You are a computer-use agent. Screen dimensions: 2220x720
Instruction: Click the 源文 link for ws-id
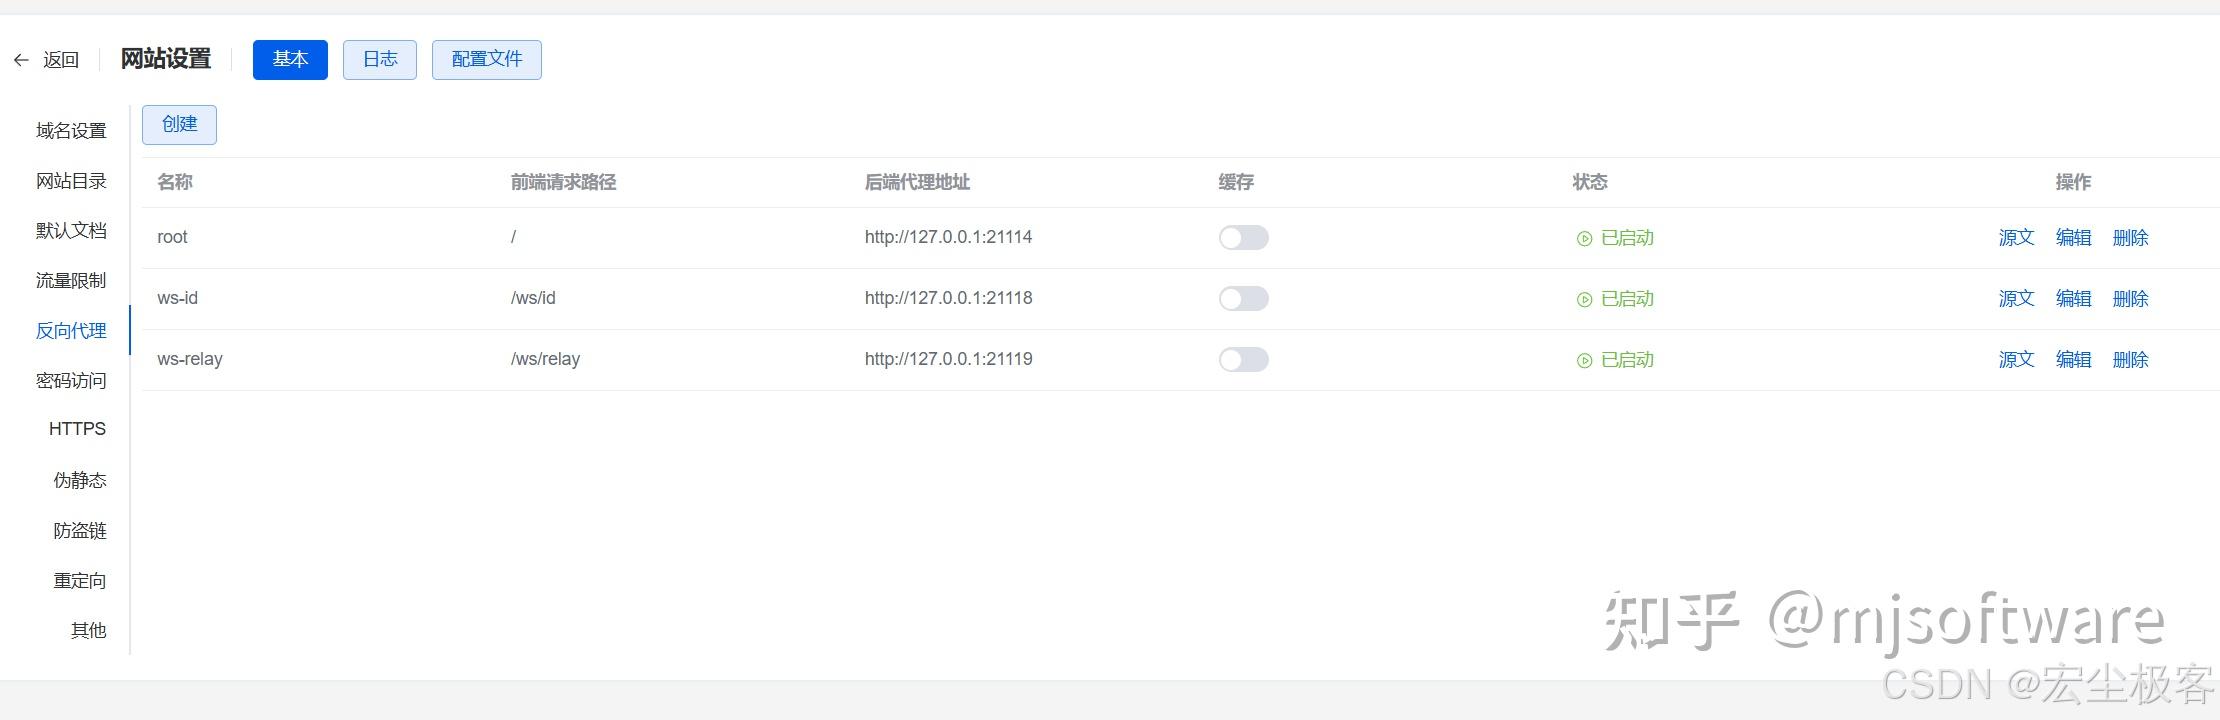pos(2015,298)
